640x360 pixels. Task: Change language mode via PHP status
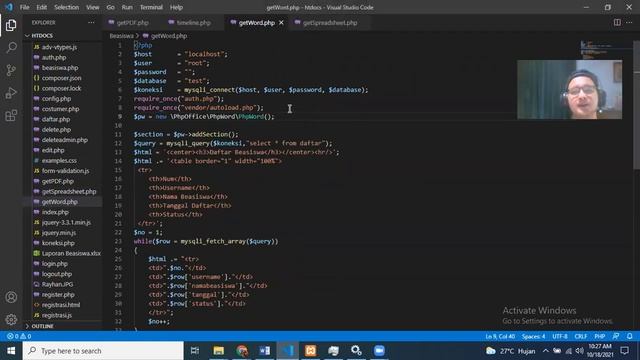pyautogui.click(x=599, y=336)
